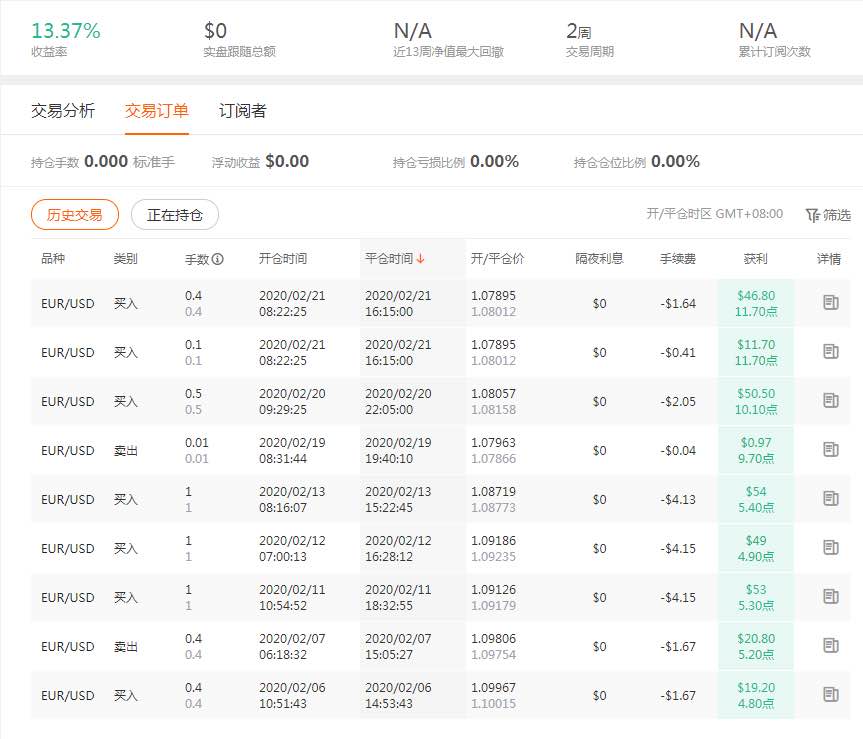
Task: Open details icon for $0.97 trade
Action: 831,449
